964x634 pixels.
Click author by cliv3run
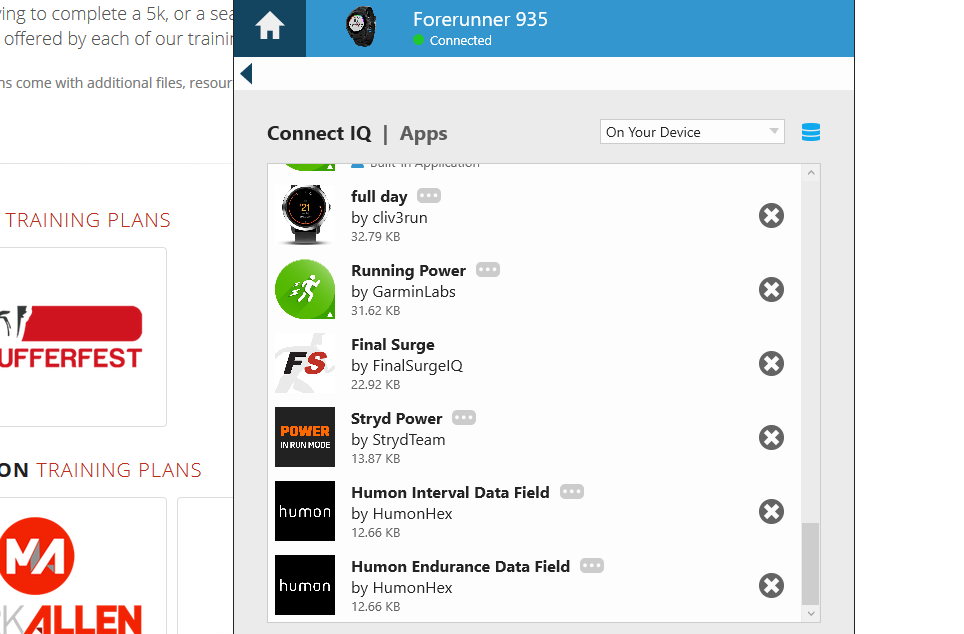389,218
